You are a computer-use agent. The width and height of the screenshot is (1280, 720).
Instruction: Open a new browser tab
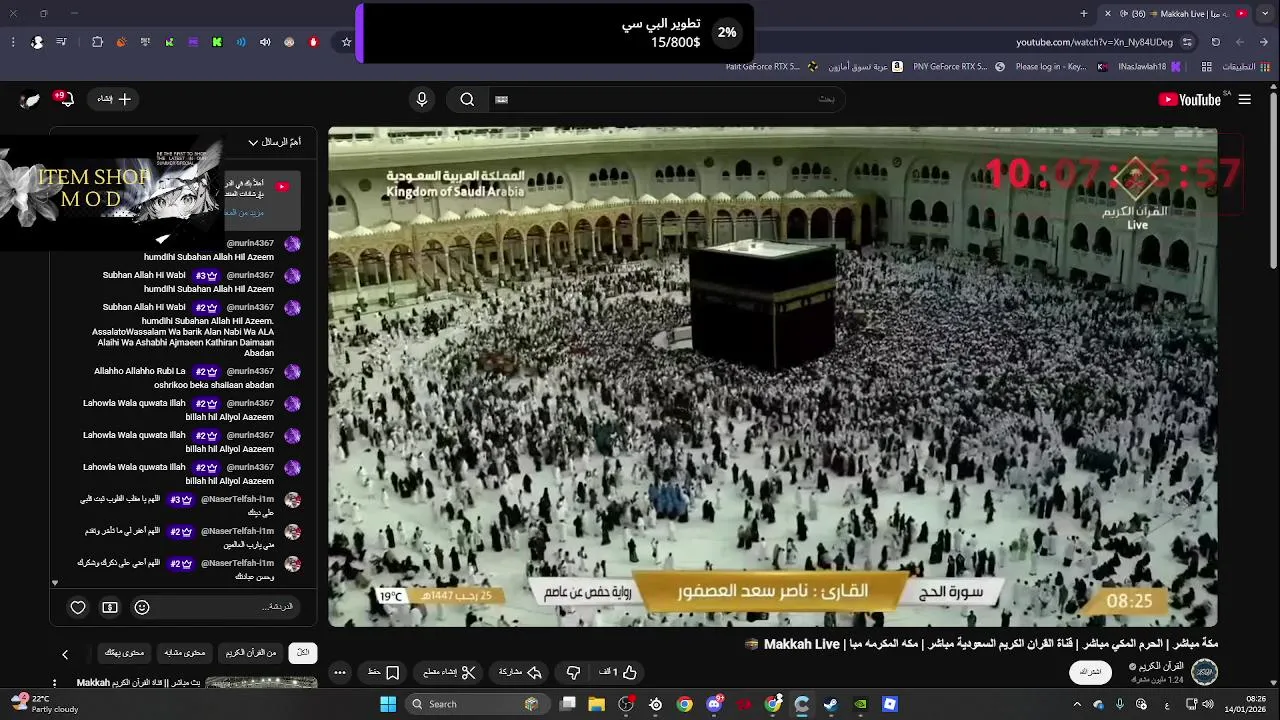(1084, 13)
